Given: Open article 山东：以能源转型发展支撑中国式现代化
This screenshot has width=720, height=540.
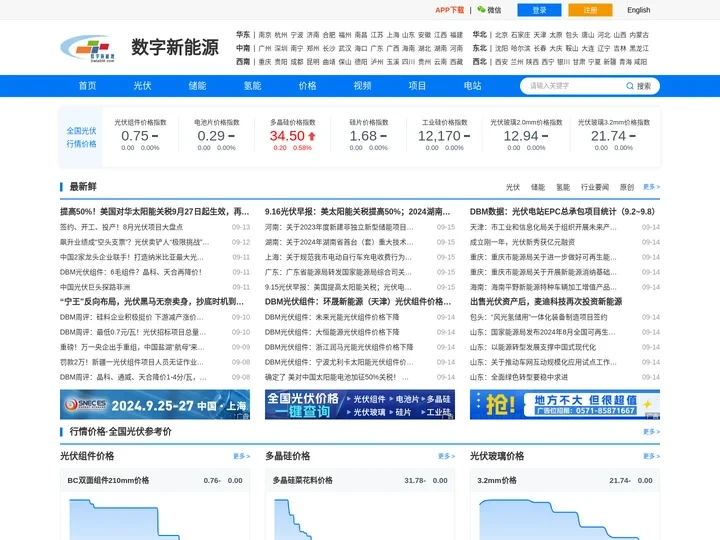Looking at the screenshot, I should 533,347.
